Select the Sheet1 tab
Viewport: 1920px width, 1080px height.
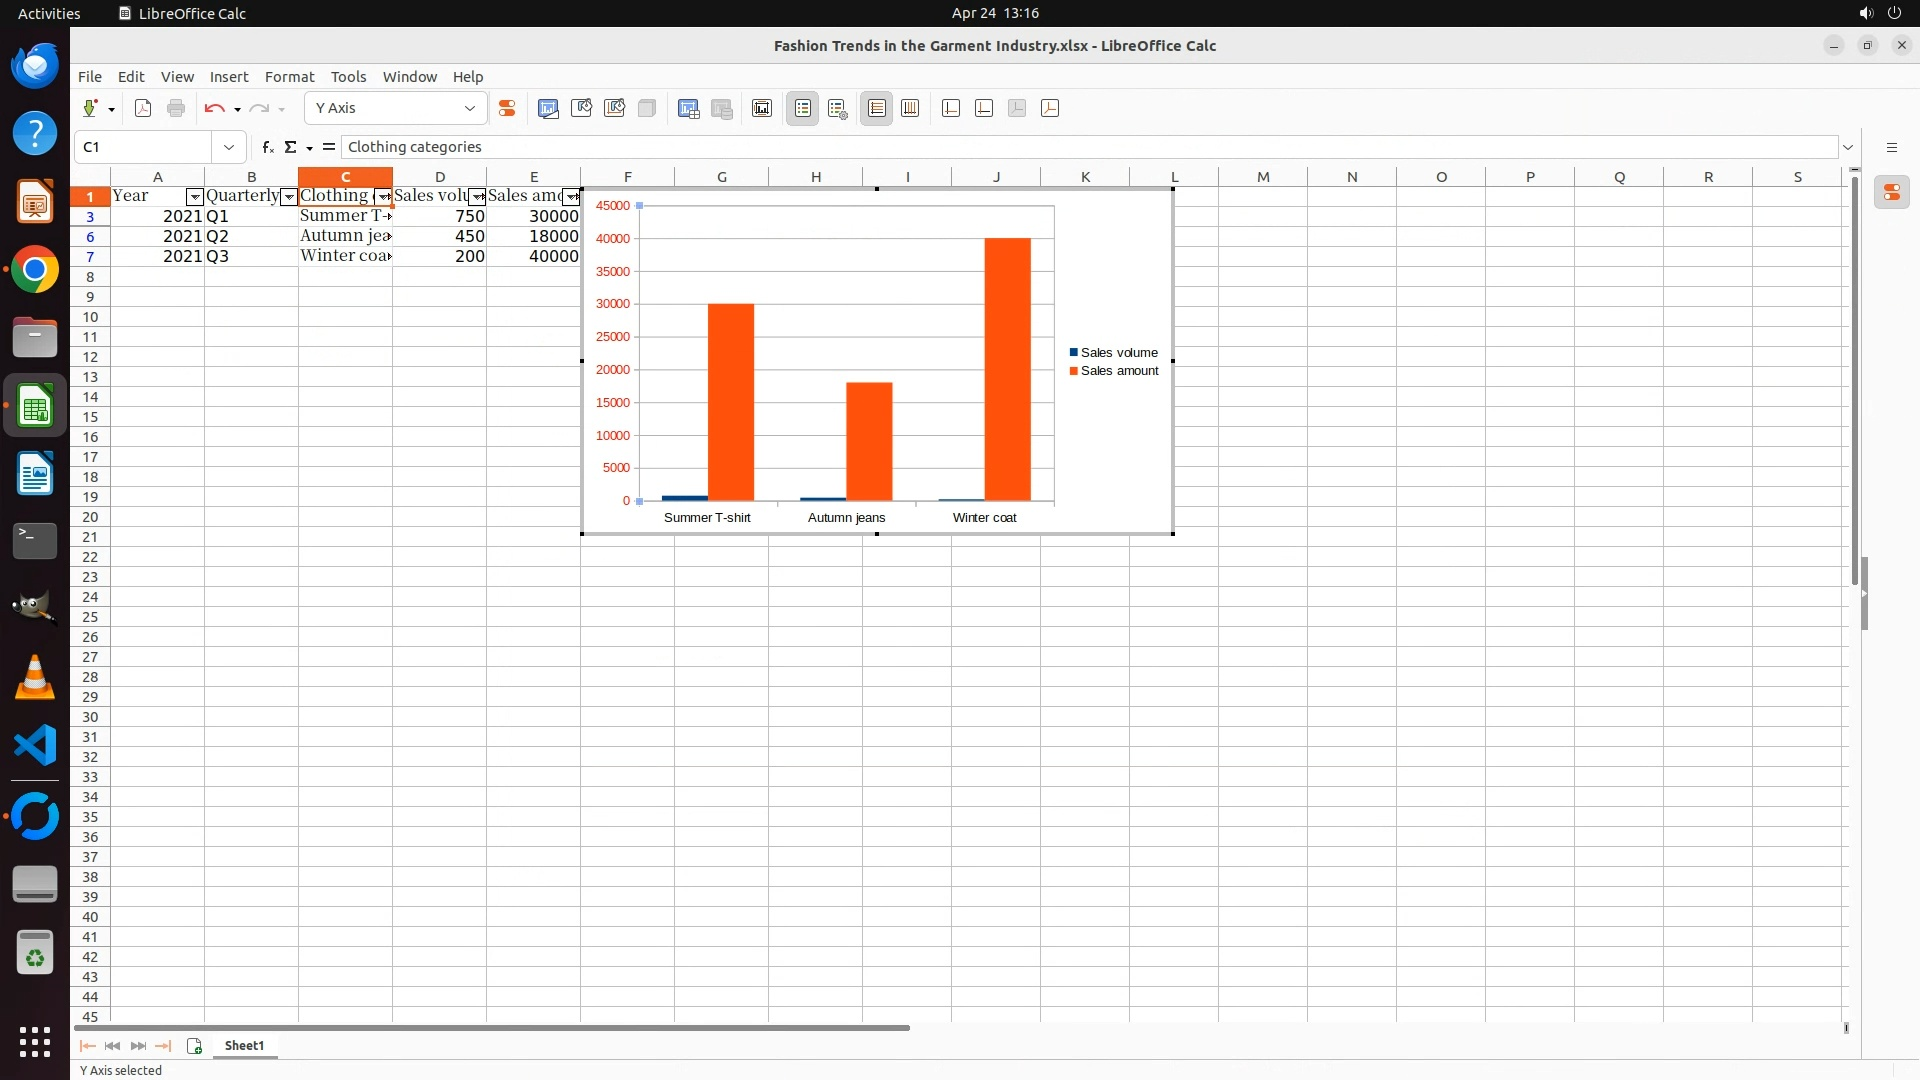(x=244, y=1045)
